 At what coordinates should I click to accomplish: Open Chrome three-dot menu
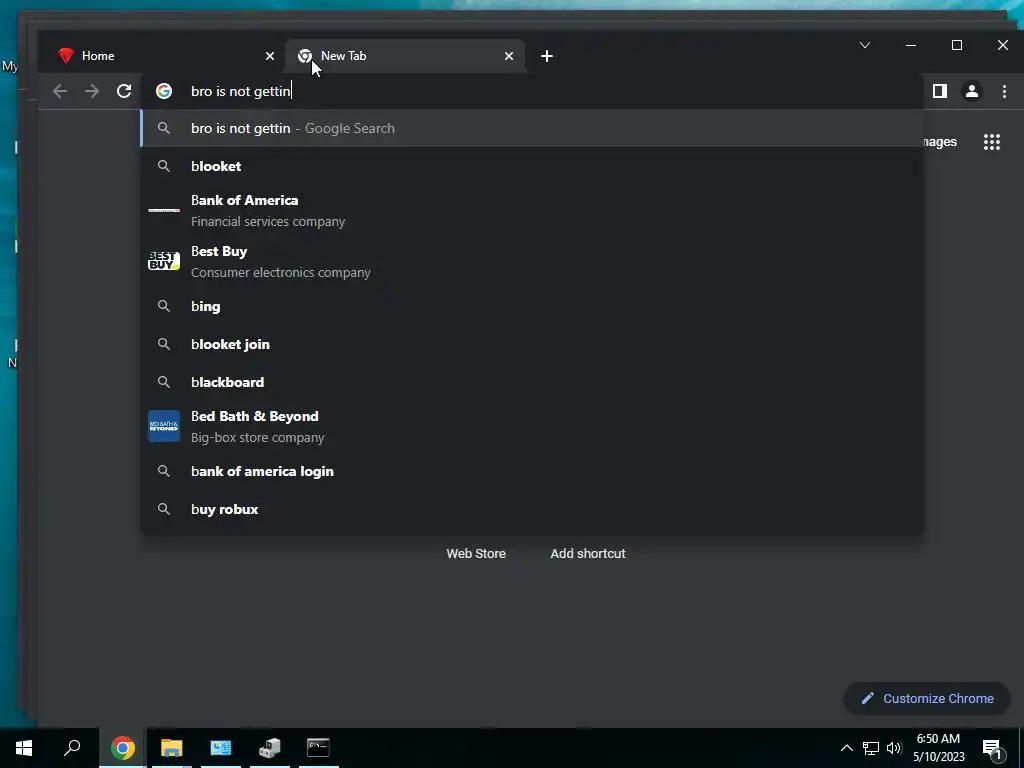[1004, 91]
